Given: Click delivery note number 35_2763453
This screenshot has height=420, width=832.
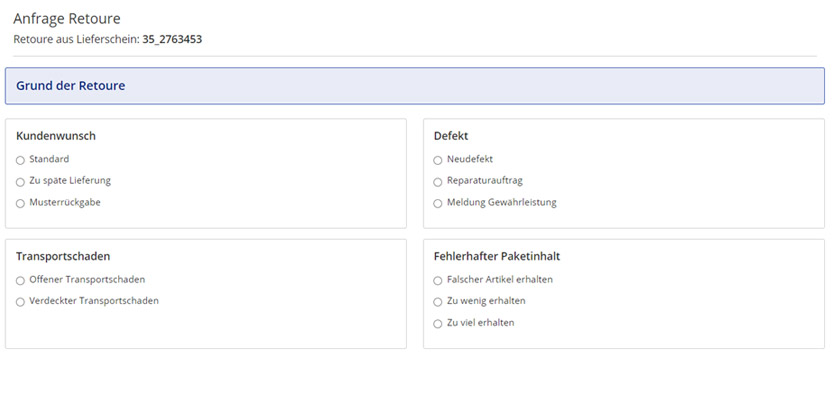Looking at the screenshot, I should coord(172,40).
